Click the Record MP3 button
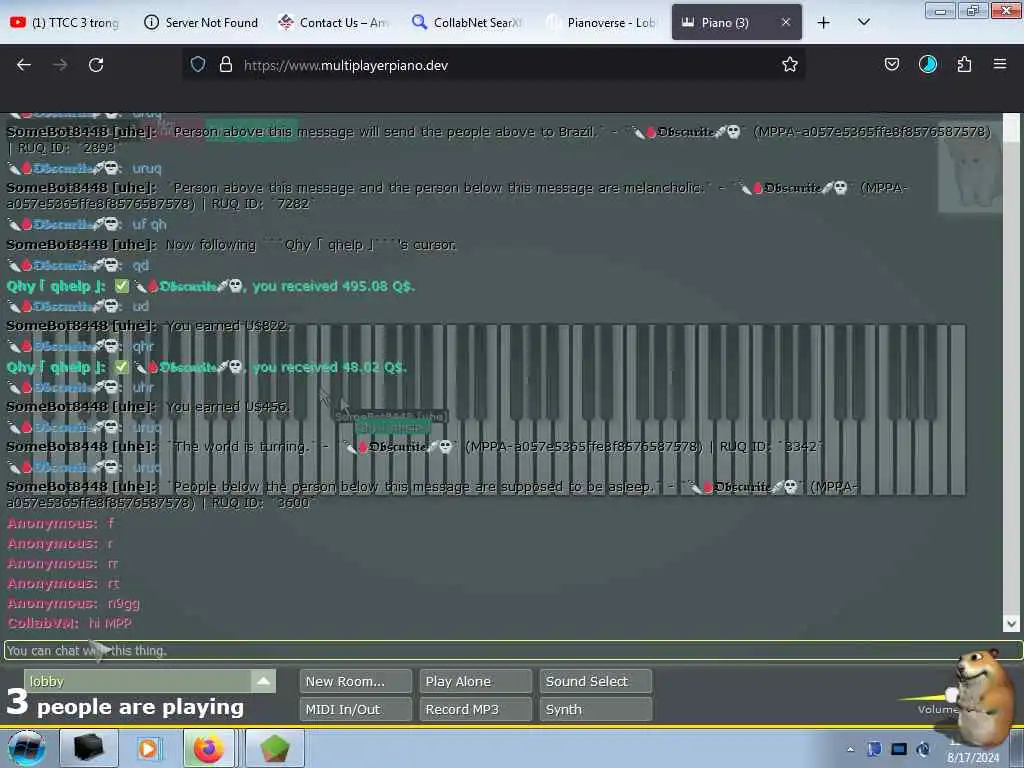The image size is (1024, 768). [x=475, y=709]
